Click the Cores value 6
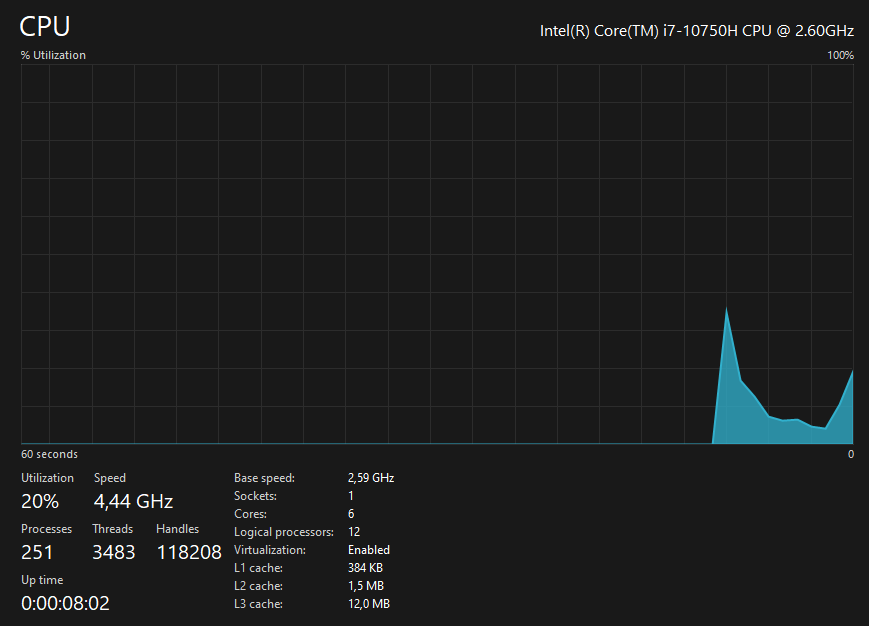This screenshot has height=626, width=869. click(x=351, y=514)
